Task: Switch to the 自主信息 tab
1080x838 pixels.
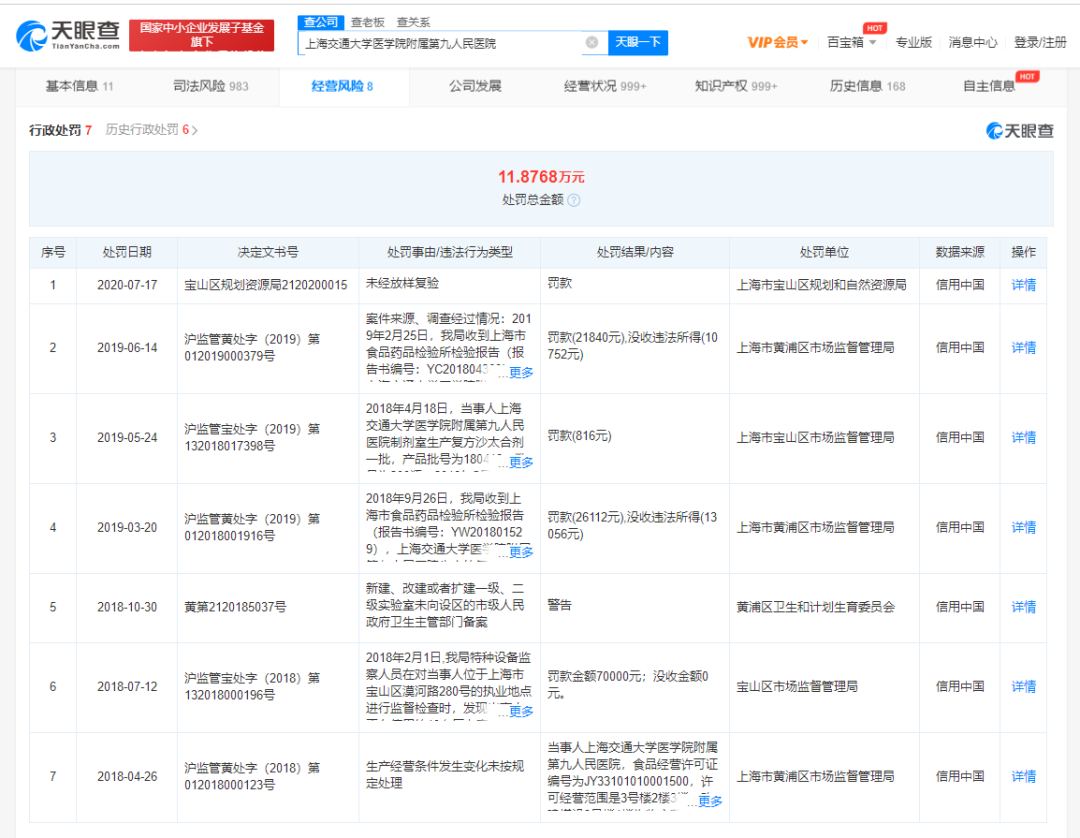Action: pos(989,86)
